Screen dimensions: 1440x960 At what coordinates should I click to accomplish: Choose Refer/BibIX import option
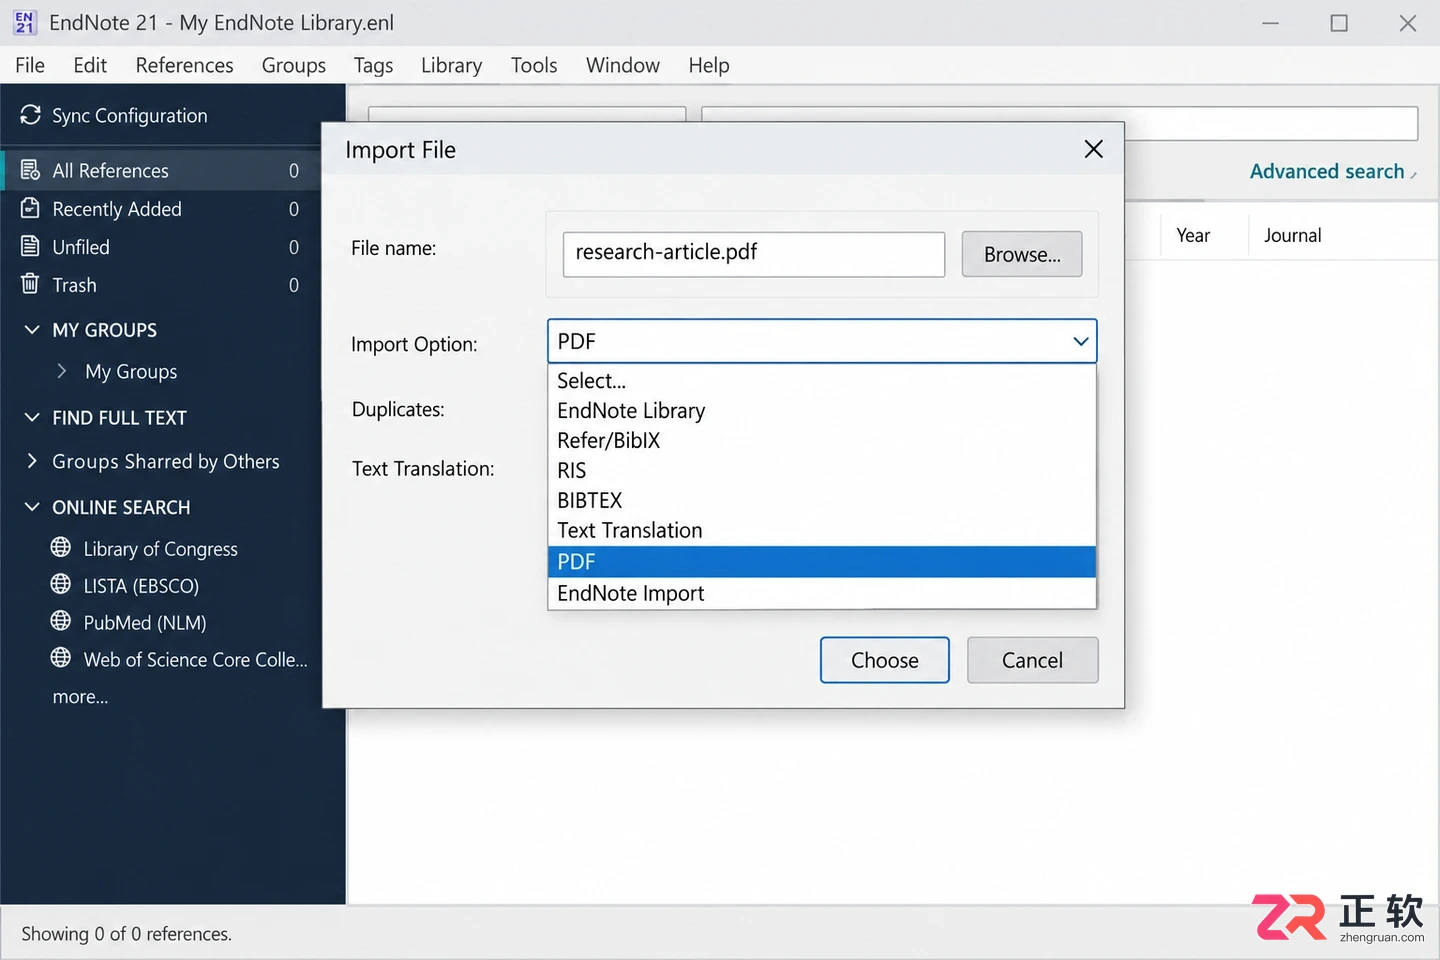[822, 441]
